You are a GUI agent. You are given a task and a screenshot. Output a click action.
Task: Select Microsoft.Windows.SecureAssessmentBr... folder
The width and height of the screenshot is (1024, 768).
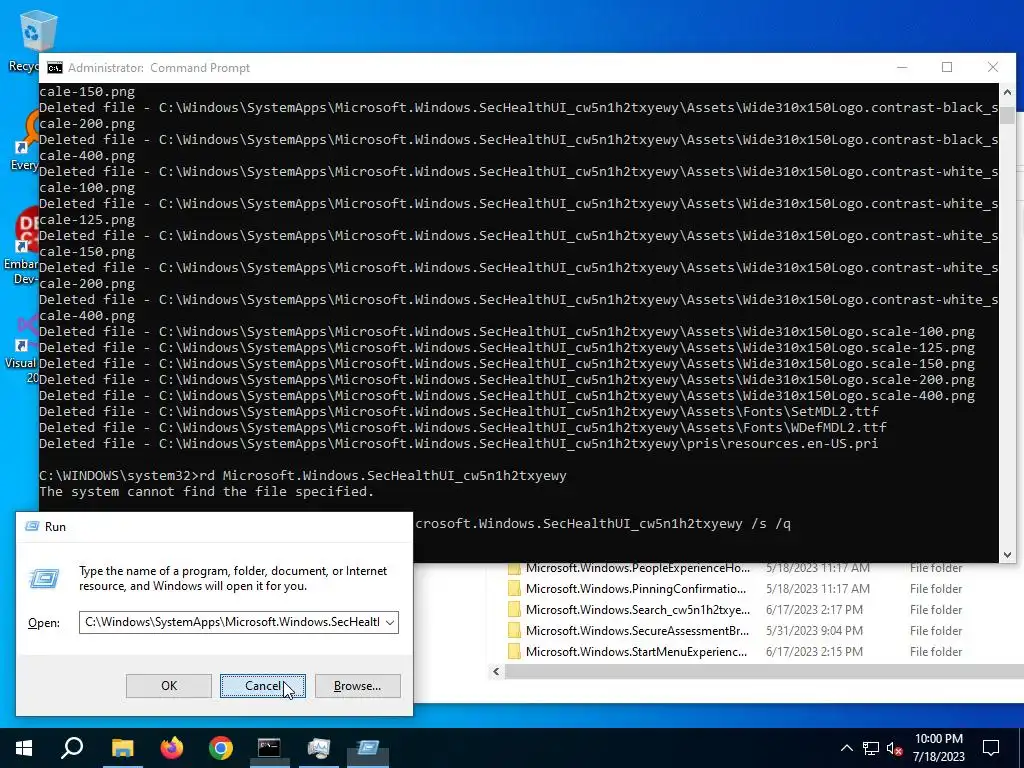point(637,630)
